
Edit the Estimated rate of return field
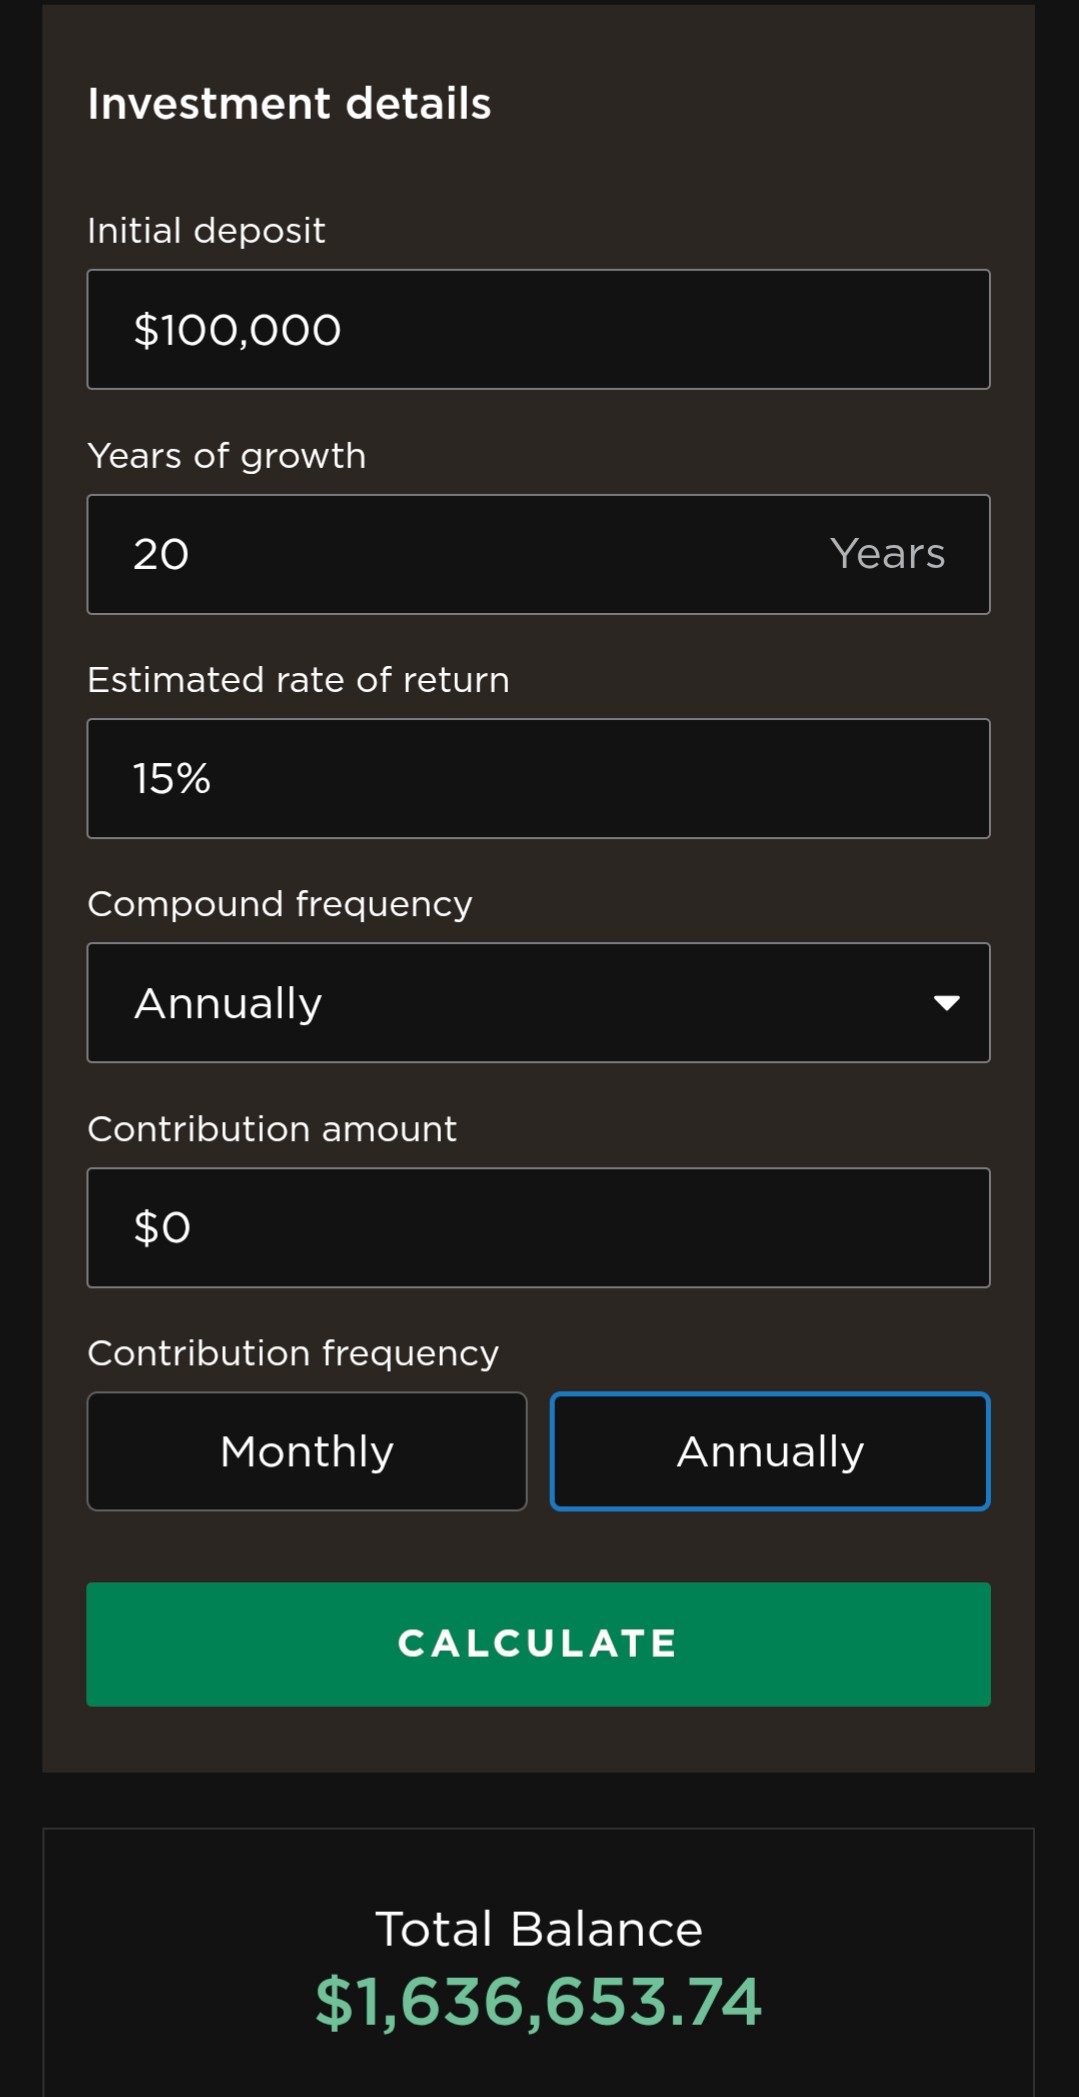pos(538,778)
